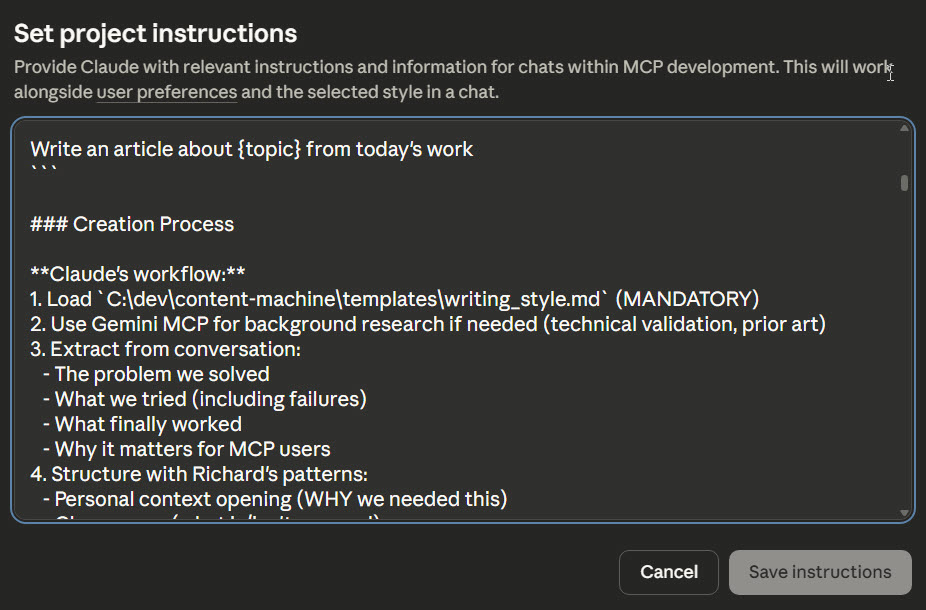Click the 'Extract from conversation:' line
926x610 pixels.
176,349
